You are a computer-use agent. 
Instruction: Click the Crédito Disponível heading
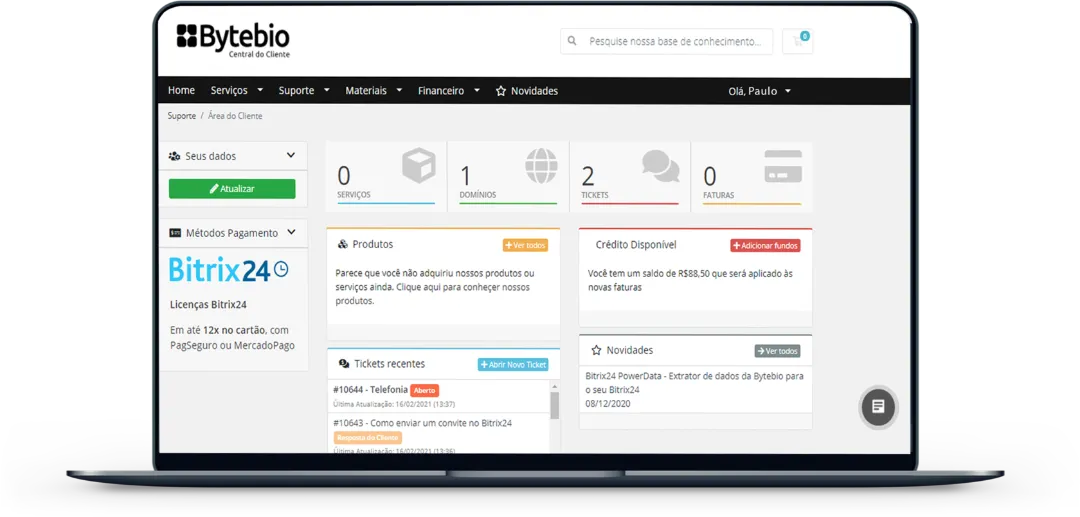(x=636, y=244)
